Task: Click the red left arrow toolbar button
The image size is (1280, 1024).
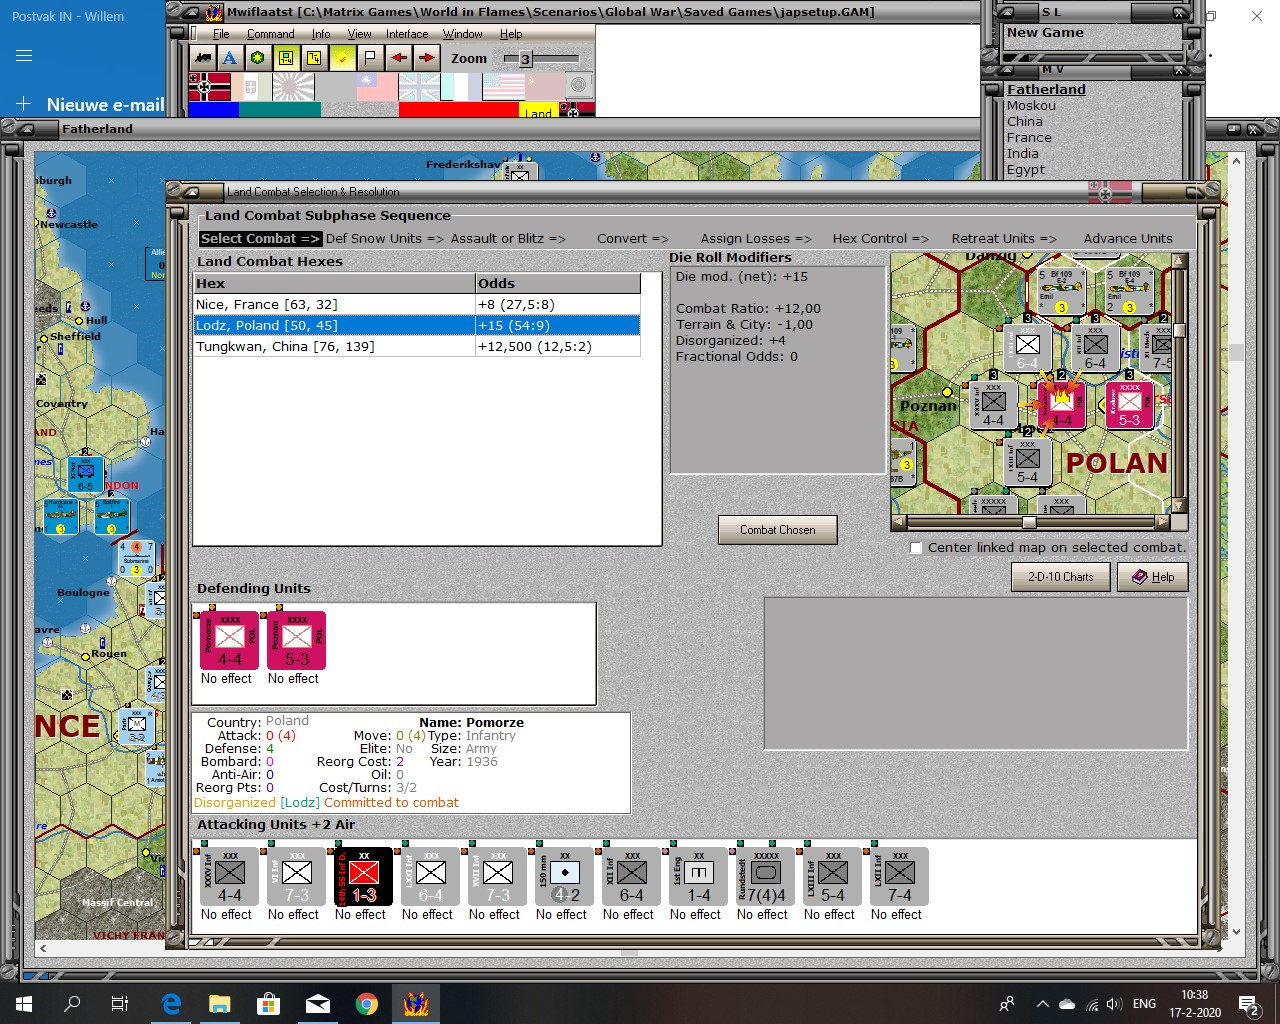Action: [x=399, y=58]
